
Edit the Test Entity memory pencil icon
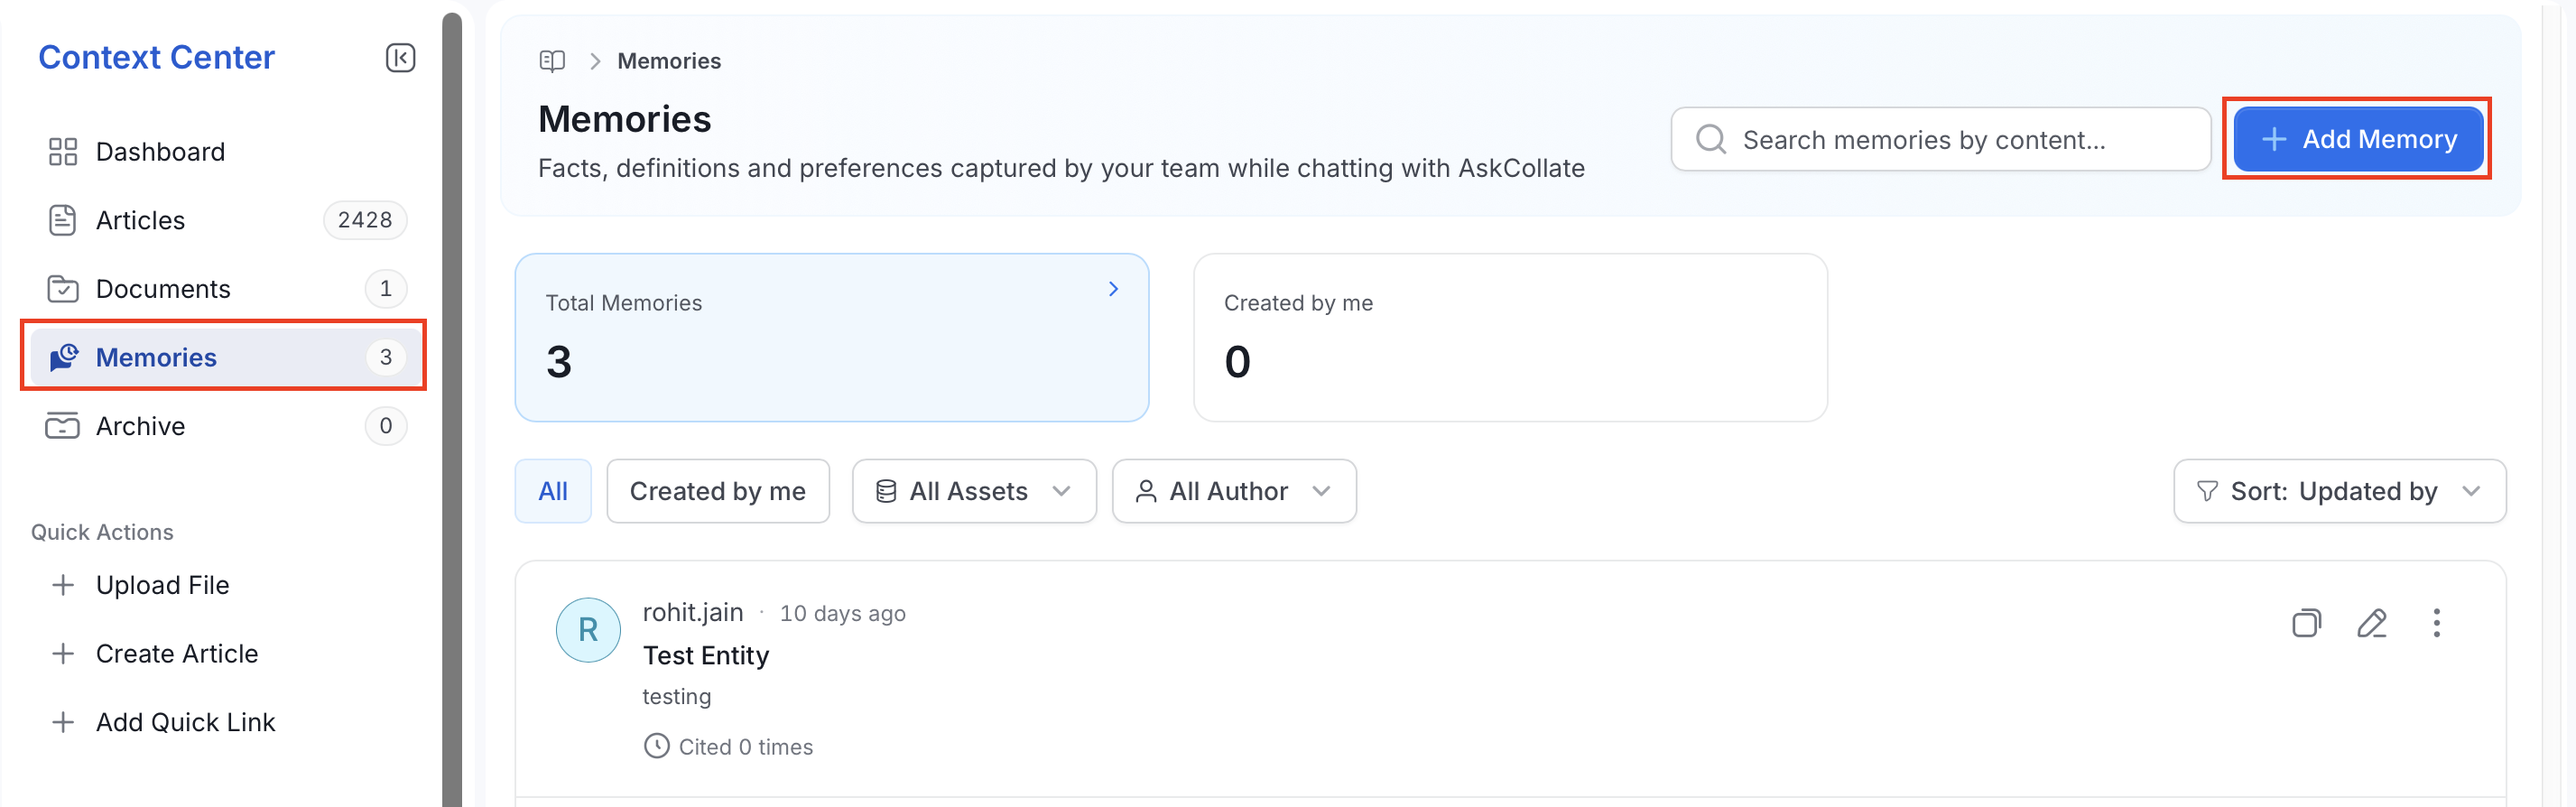point(2371,623)
